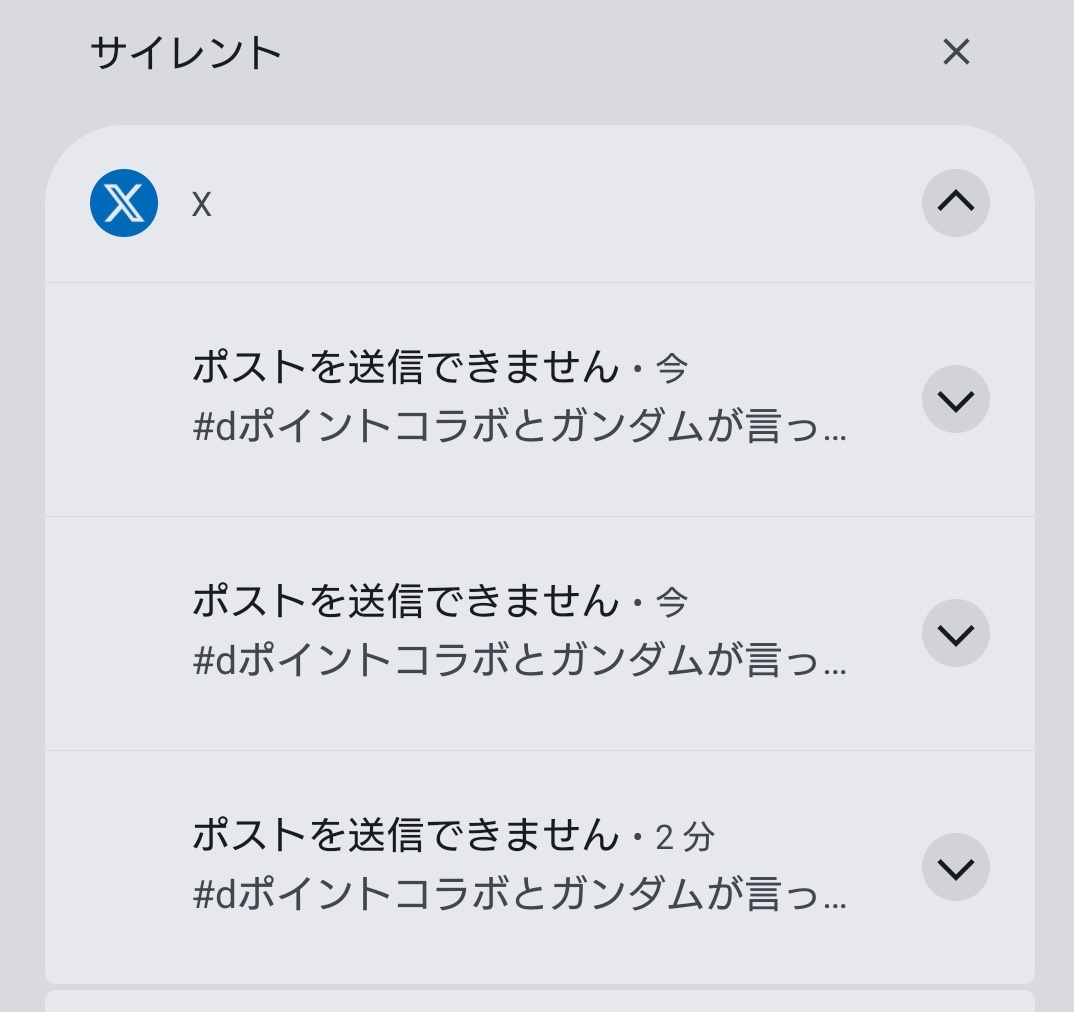Viewport: 1074px width, 1012px height.
Task: Collapse the X notification group
Action: pos(956,203)
